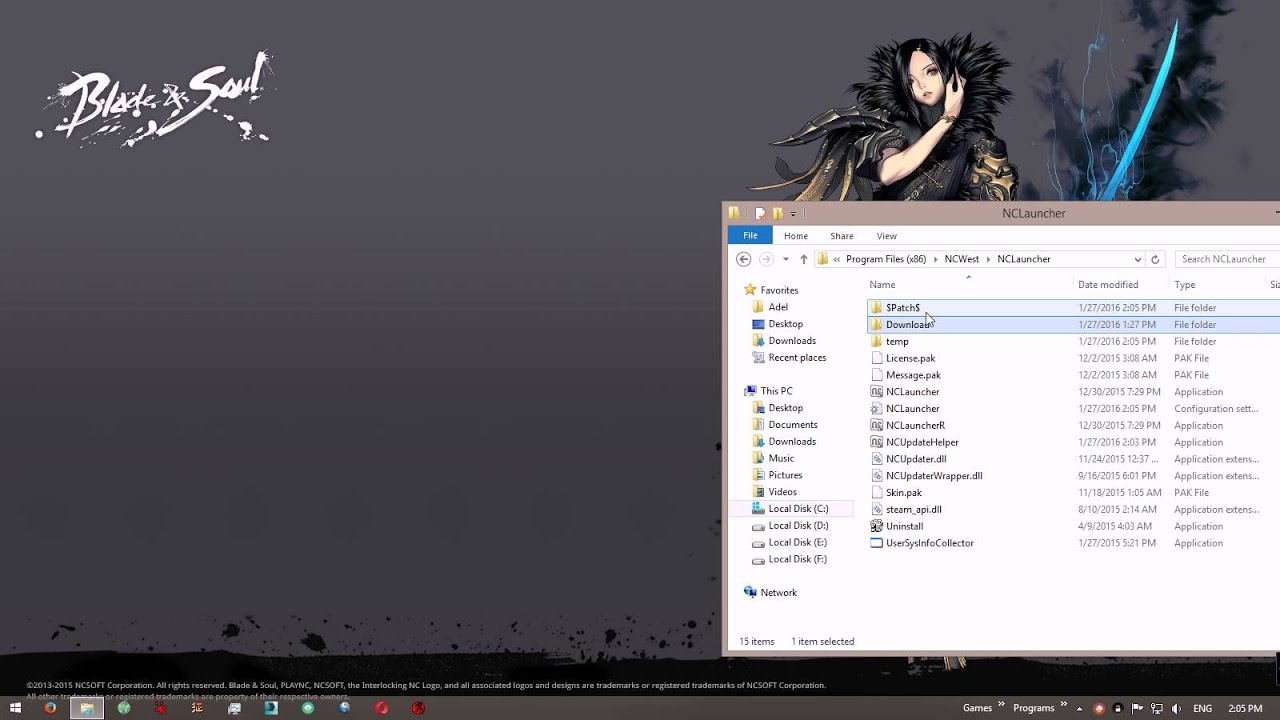The width and height of the screenshot is (1280, 720).
Task: Open the Start menu
Action: point(15,708)
